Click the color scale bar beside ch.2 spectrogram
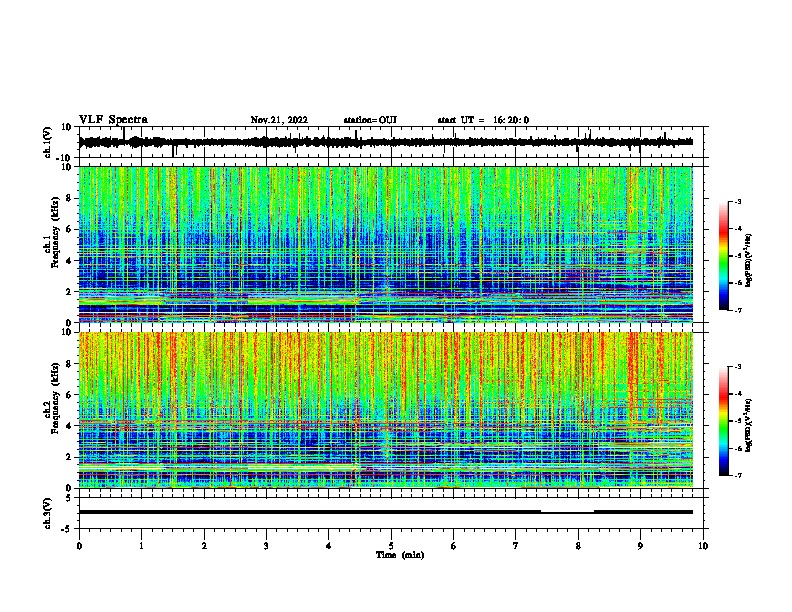 tap(723, 421)
